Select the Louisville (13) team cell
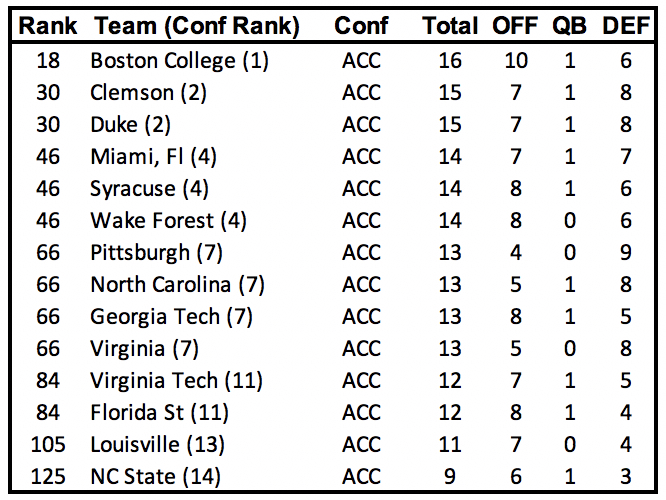 pos(156,444)
